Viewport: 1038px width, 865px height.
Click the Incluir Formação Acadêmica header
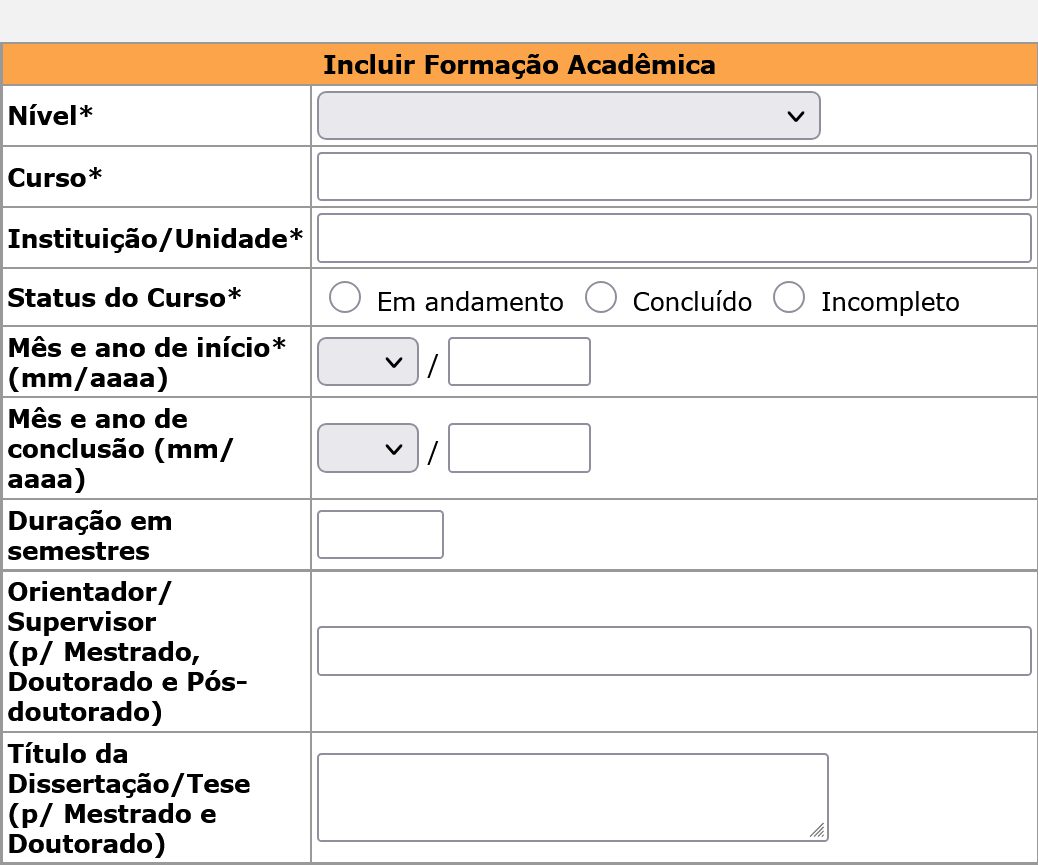[519, 65]
